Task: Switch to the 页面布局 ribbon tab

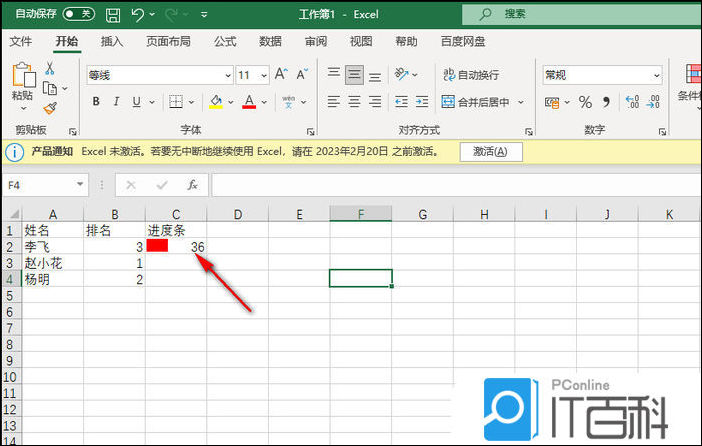Action: coord(168,42)
